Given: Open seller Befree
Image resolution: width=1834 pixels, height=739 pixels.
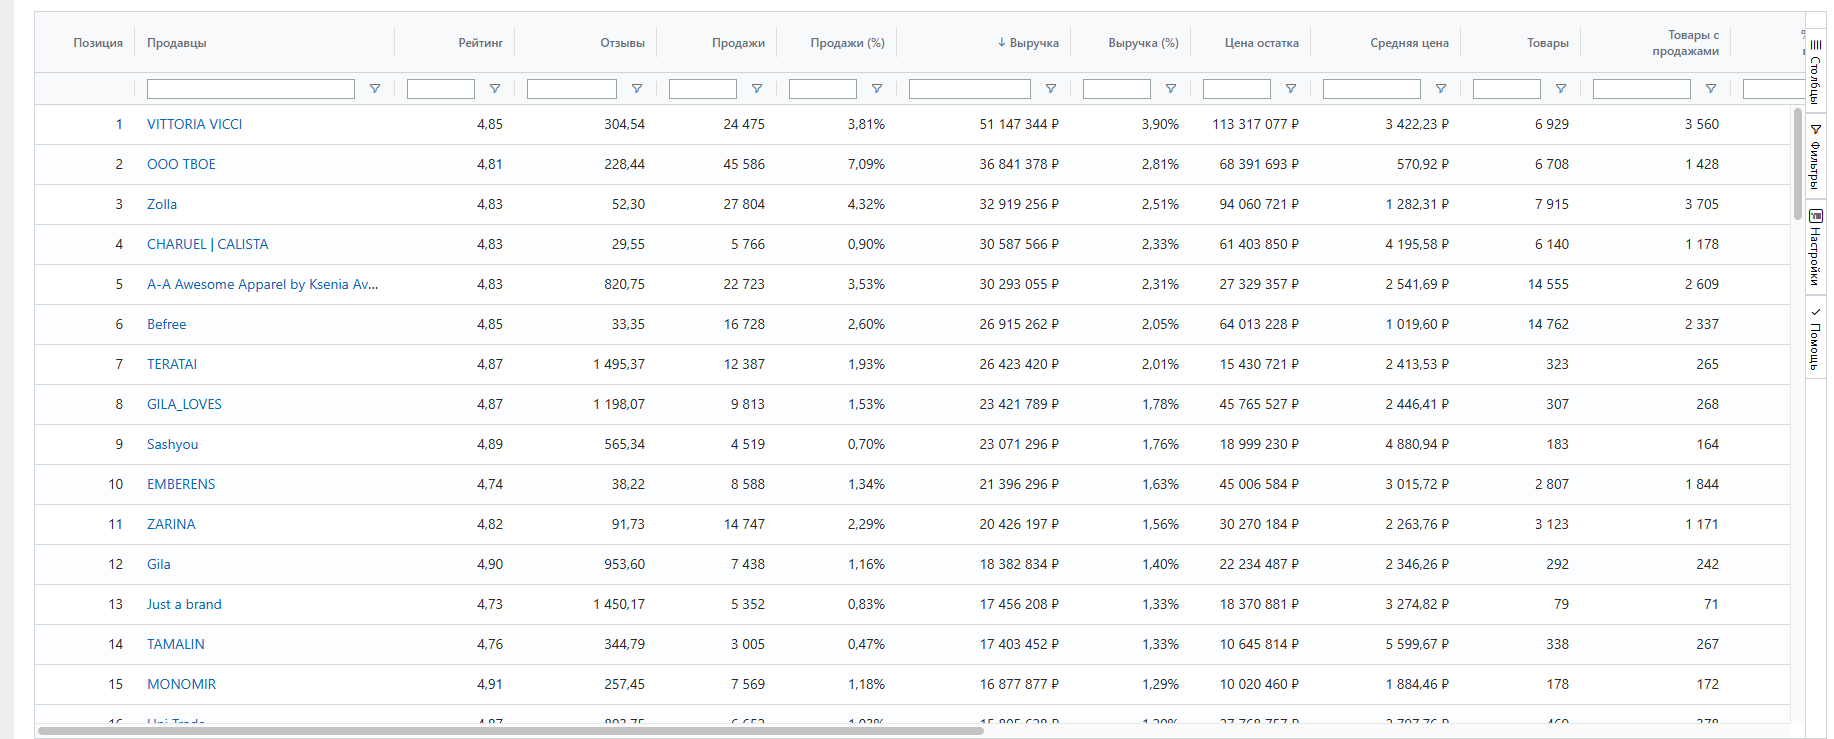Looking at the screenshot, I should (166, 324).
